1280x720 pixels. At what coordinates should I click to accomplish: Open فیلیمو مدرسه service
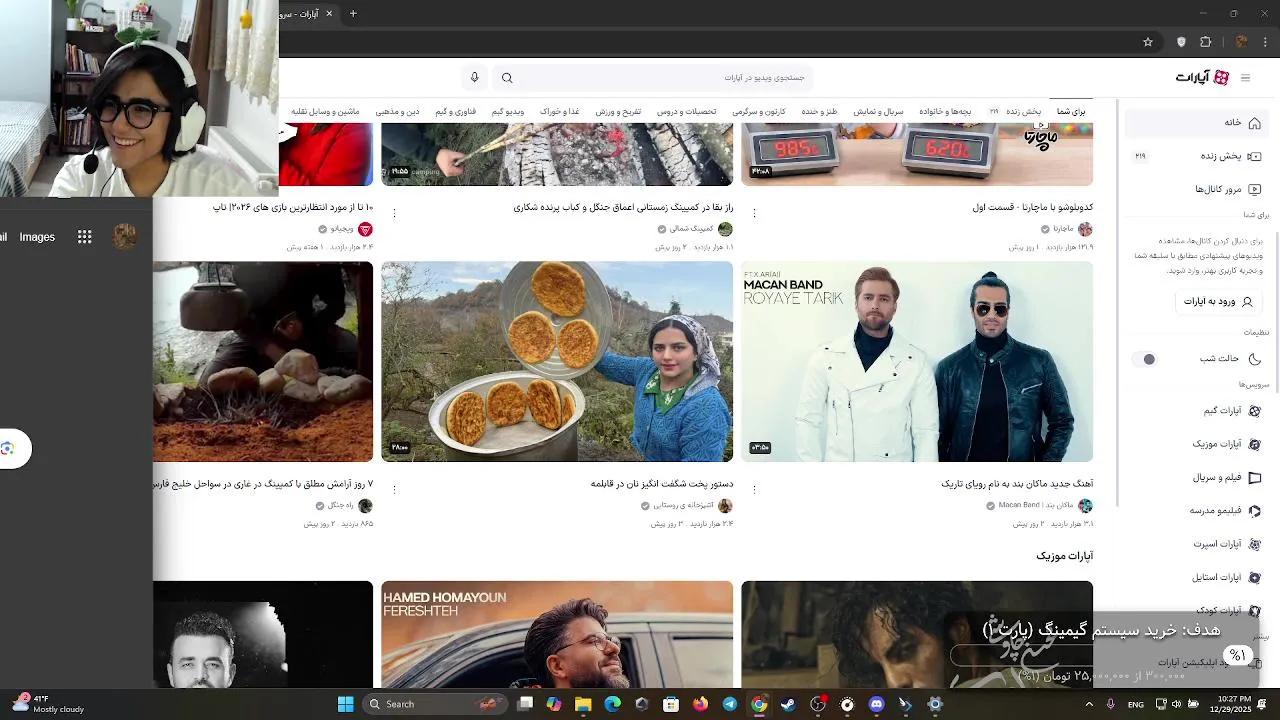point(1225,511)
